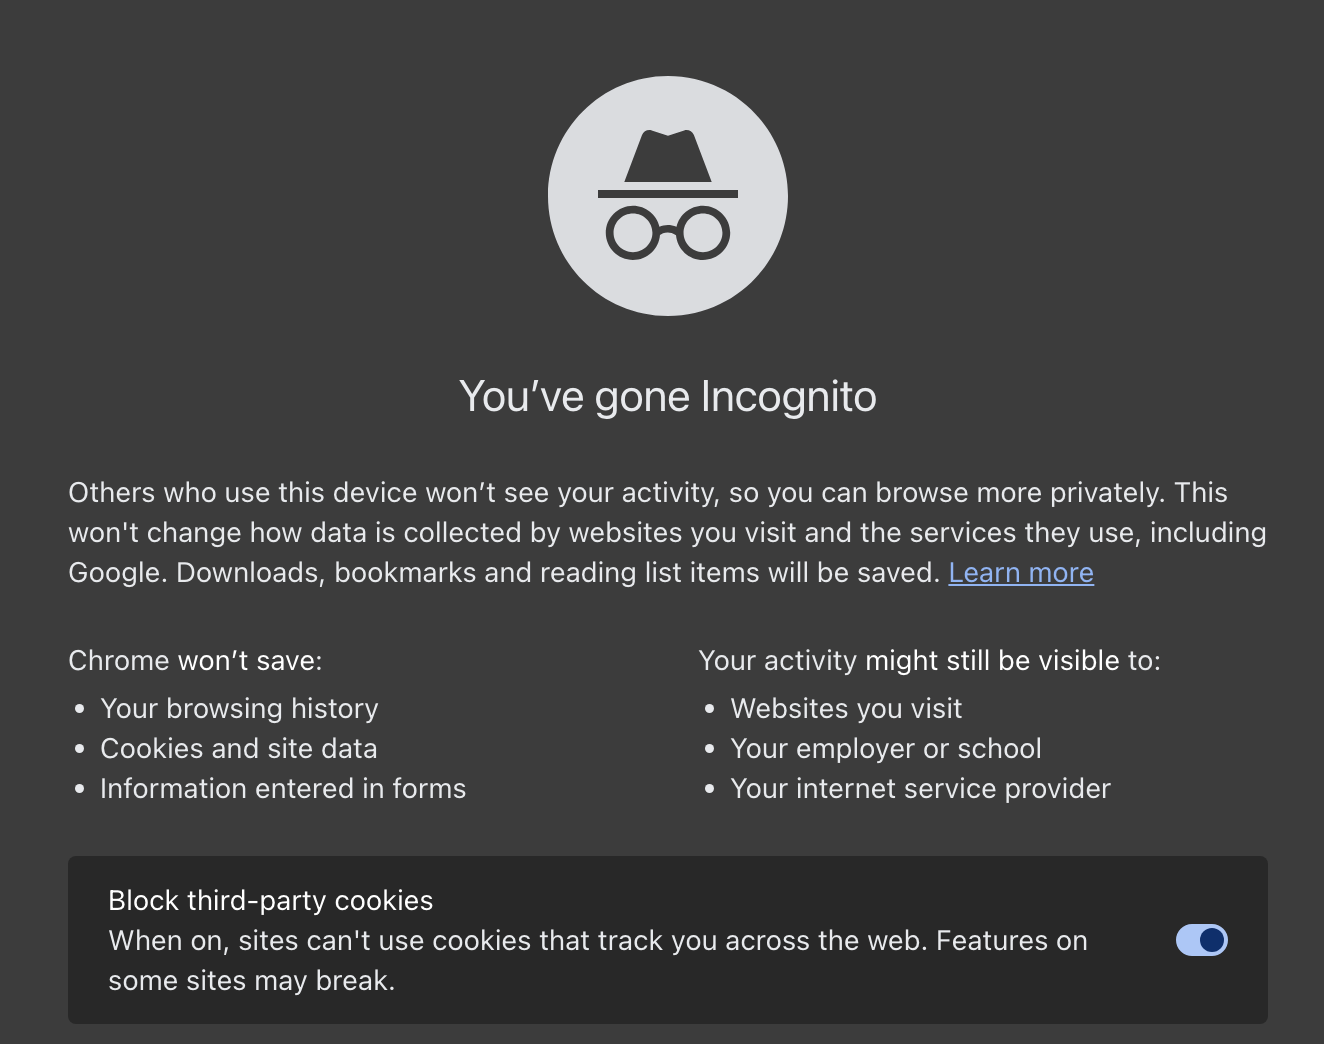Select the 'Chrome won't save:' heading
This screenshot has height=1044, width=1324.
pos(194,661)
